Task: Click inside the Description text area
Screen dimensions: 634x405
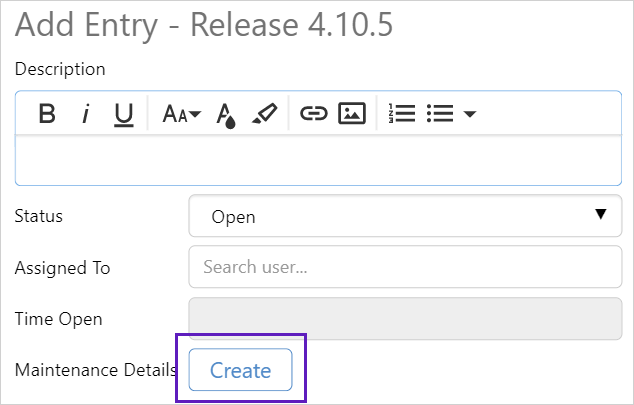Action: [318, 159]
